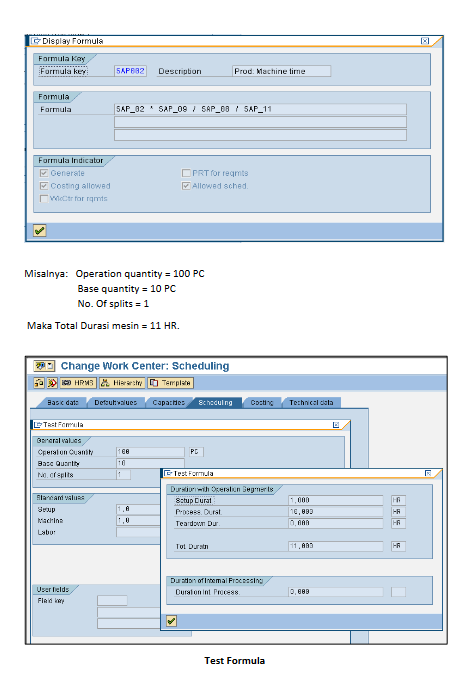
Task: Open the Hierarchy button
Action: pos(122,383)
